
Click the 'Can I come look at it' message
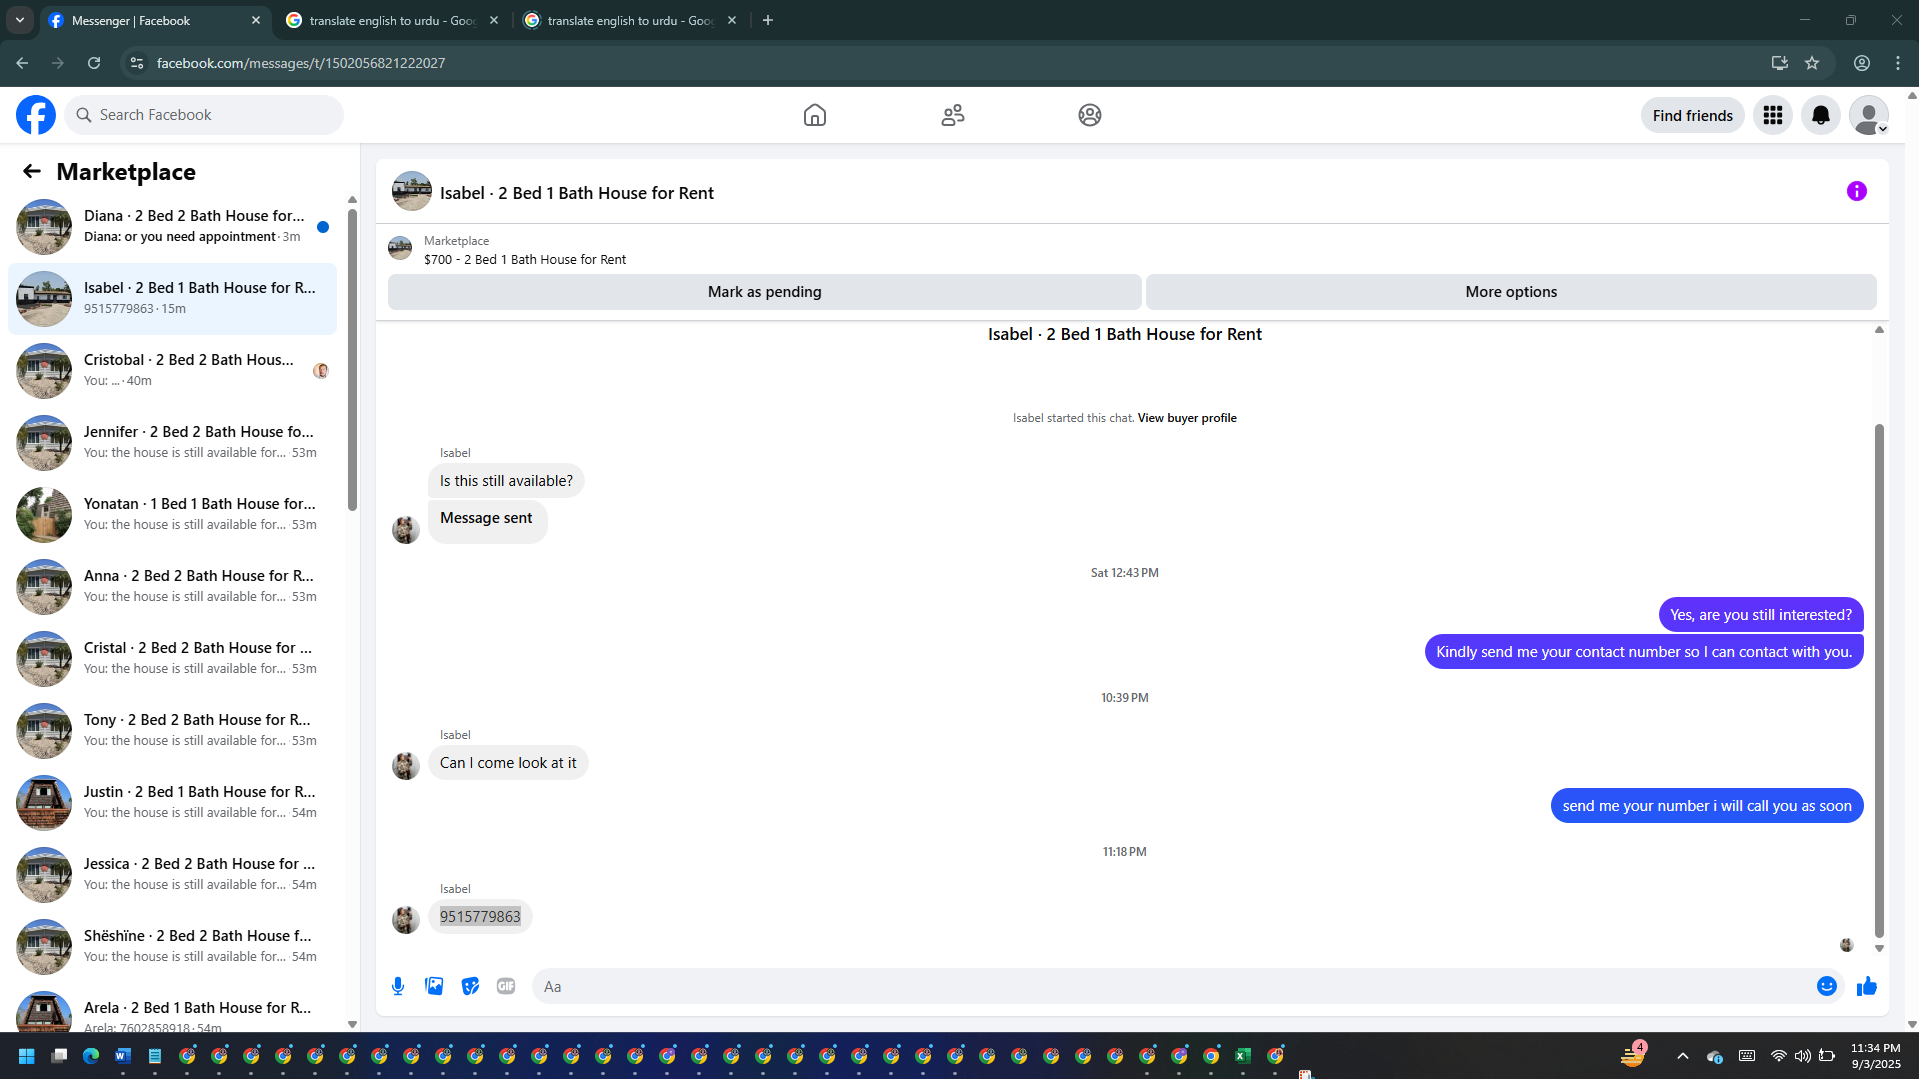pos(508,763)
